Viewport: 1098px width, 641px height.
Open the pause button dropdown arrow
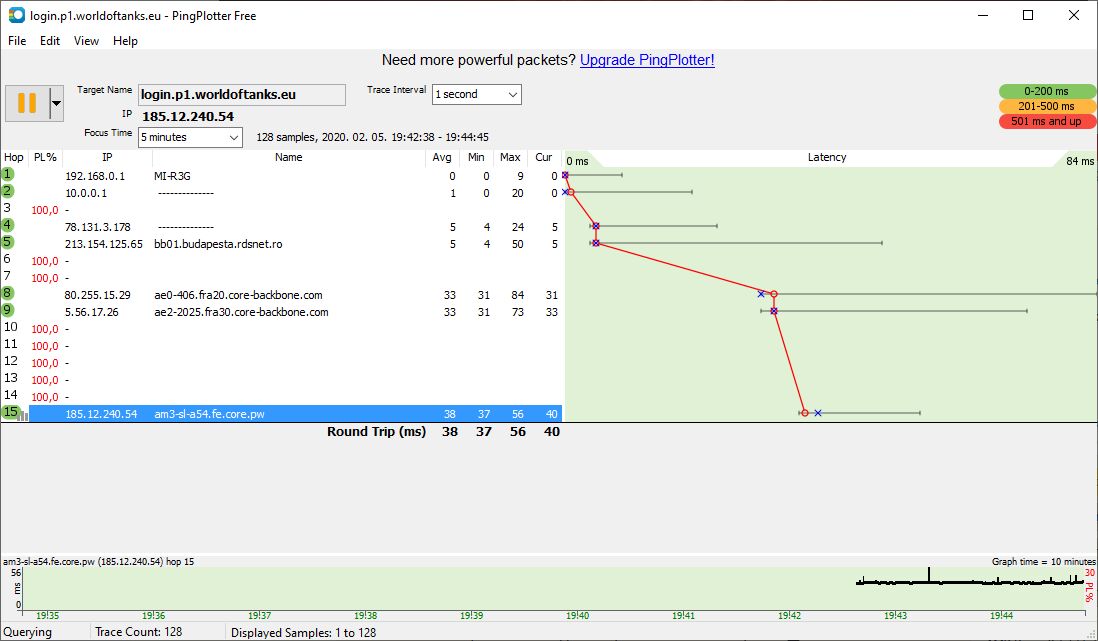[x=56, y=103]
